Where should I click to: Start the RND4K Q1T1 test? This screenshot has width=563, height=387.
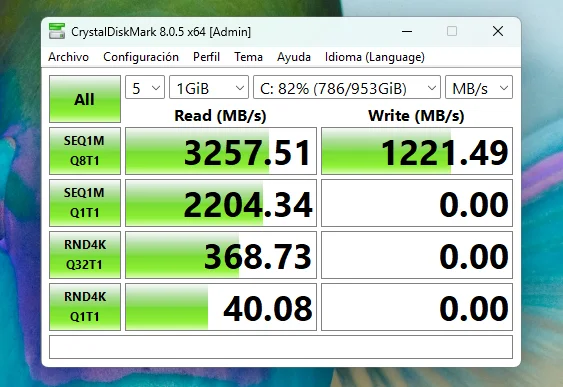[x=85, y=307]
